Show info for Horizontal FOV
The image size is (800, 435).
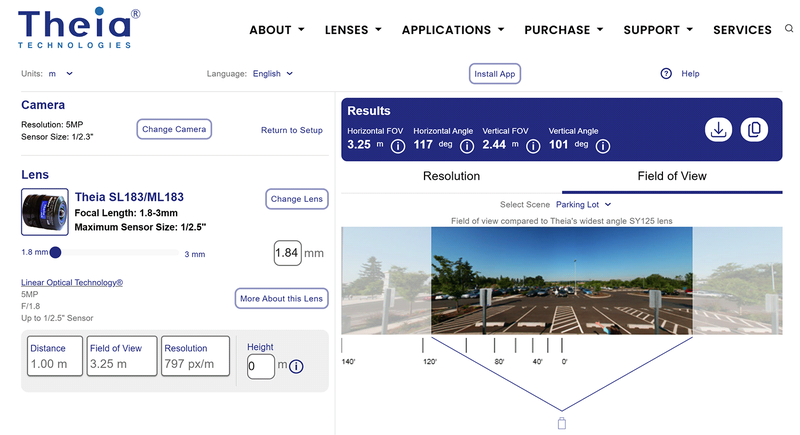pyautogui.click(x=398, y=146)
